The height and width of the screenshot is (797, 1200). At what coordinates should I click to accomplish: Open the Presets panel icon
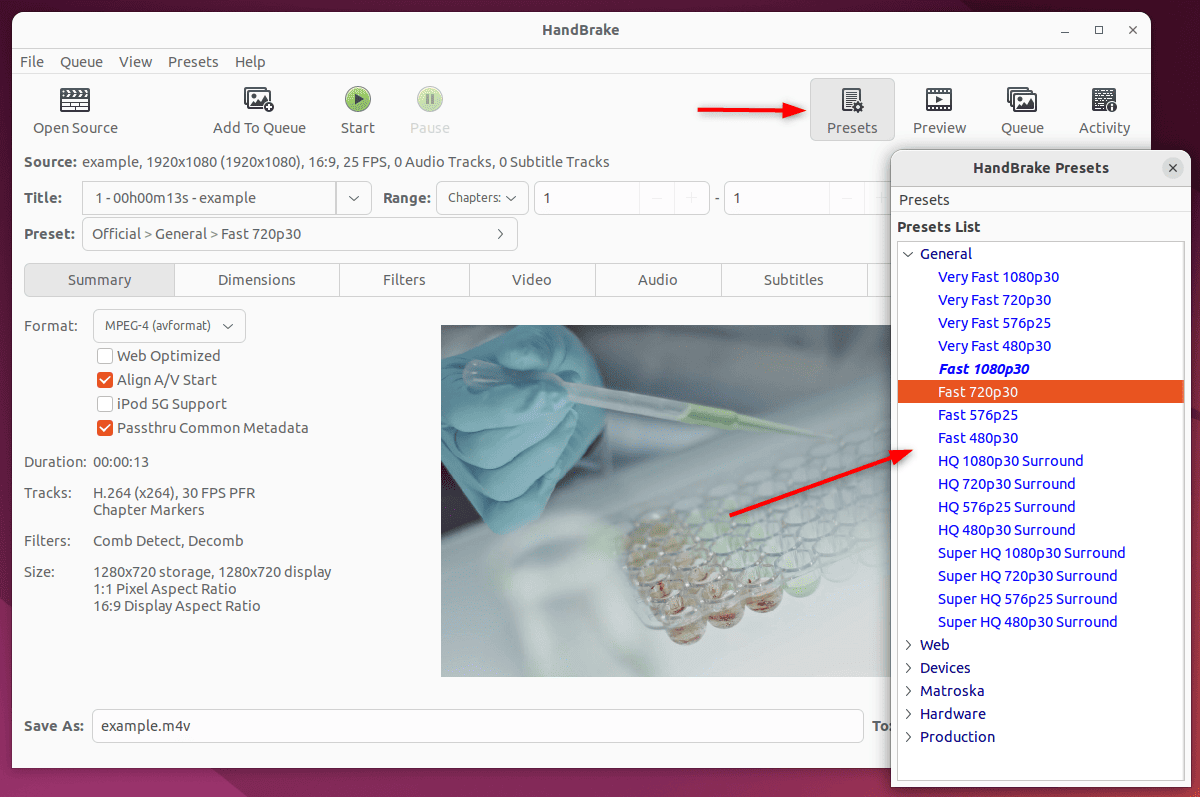tap(852, 108)
